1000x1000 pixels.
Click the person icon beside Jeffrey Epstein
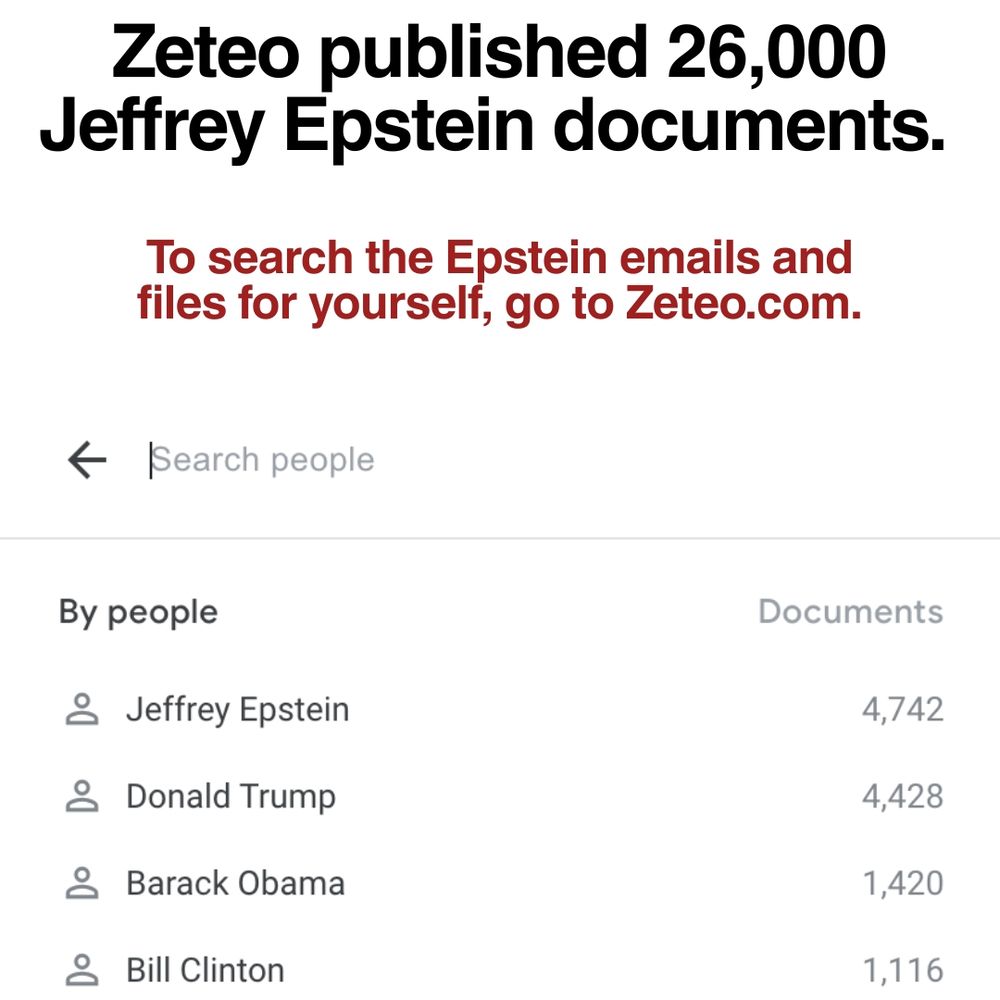click(82, 709)
